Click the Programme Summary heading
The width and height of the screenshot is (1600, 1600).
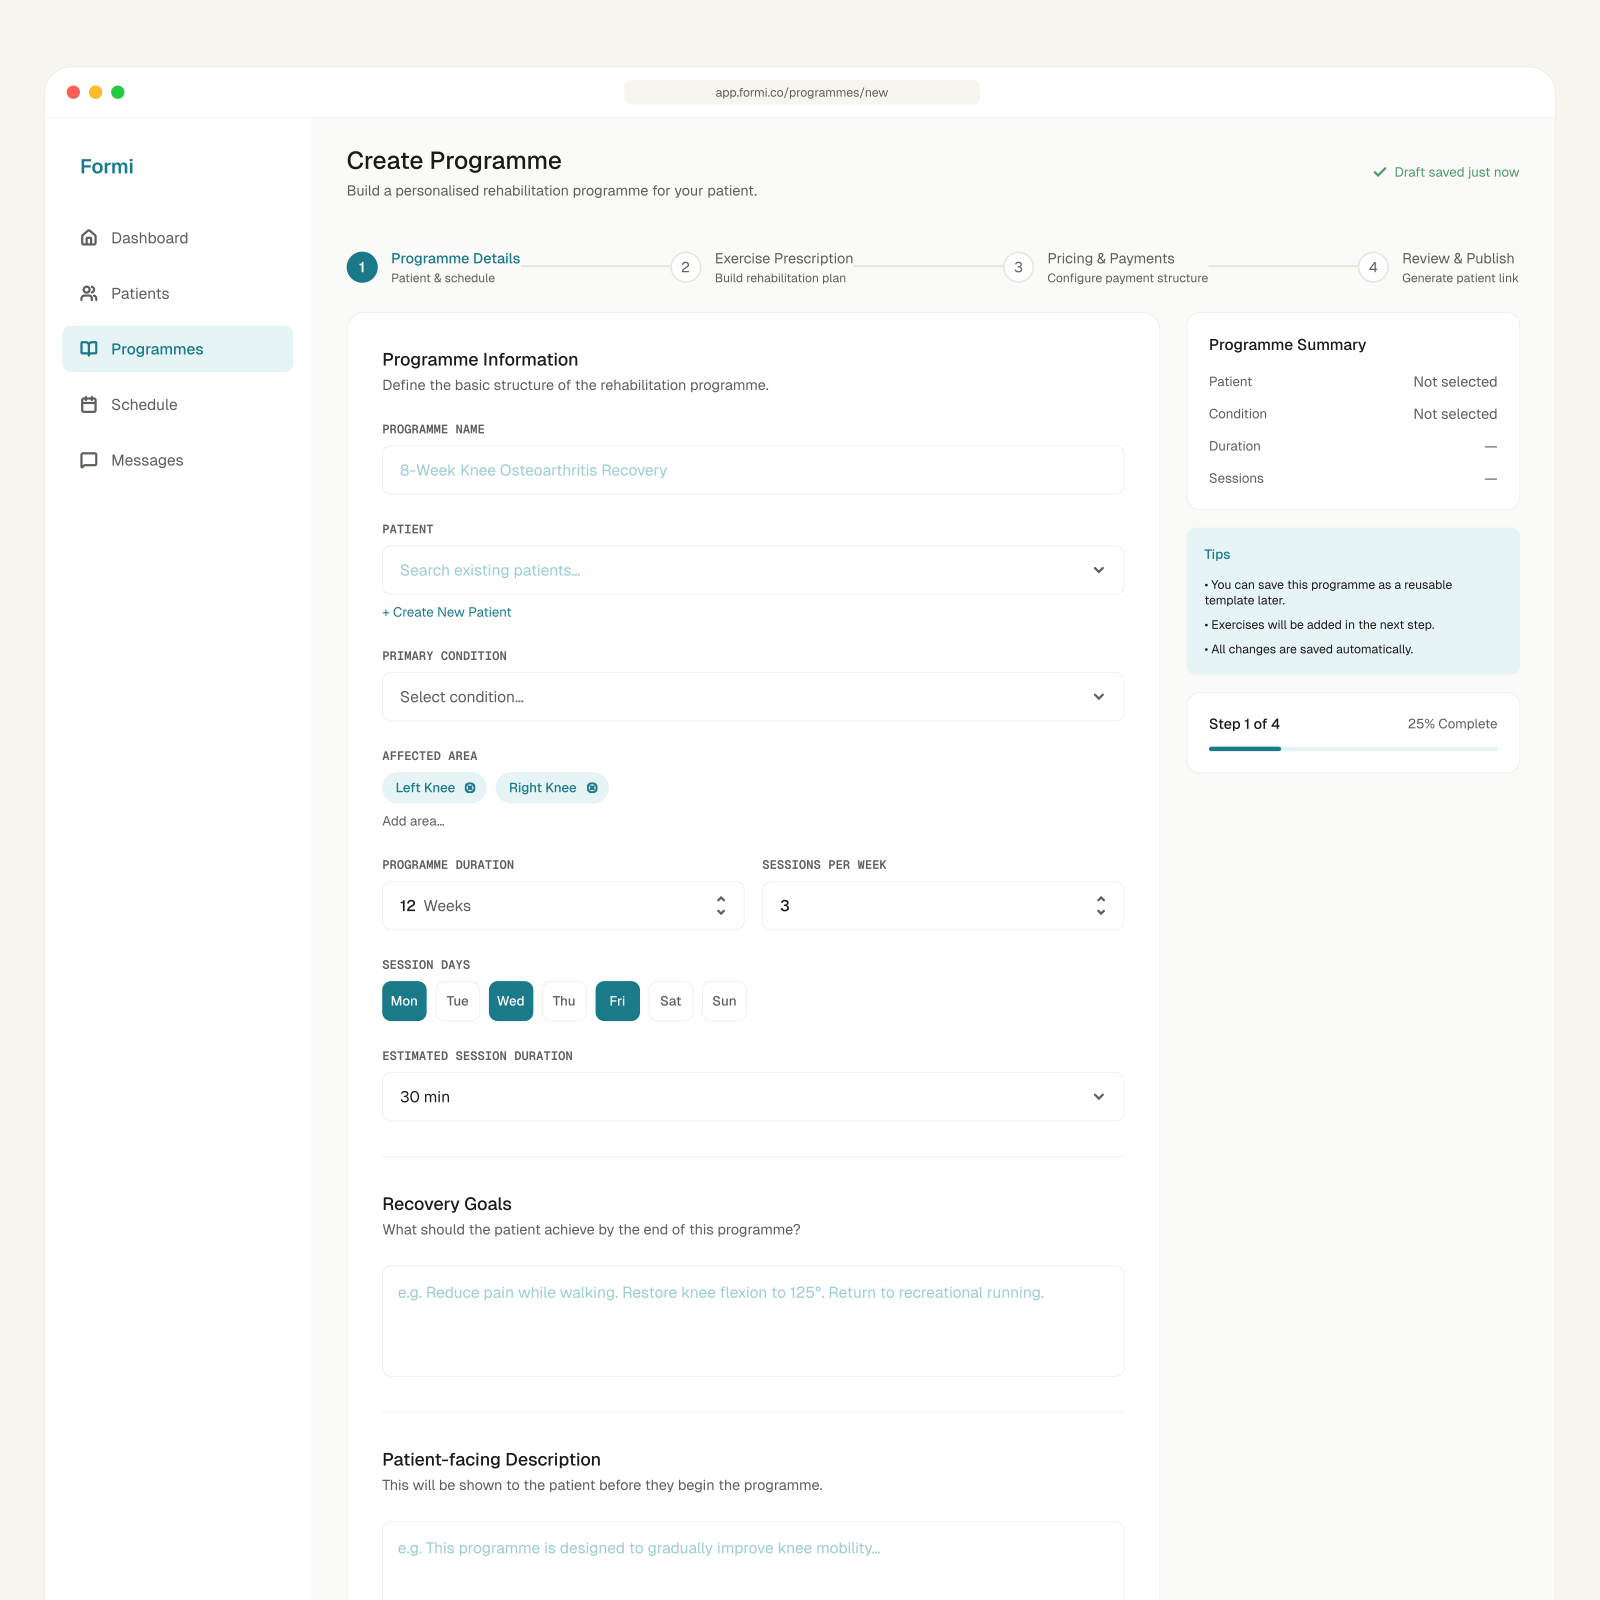[1287, 345]
